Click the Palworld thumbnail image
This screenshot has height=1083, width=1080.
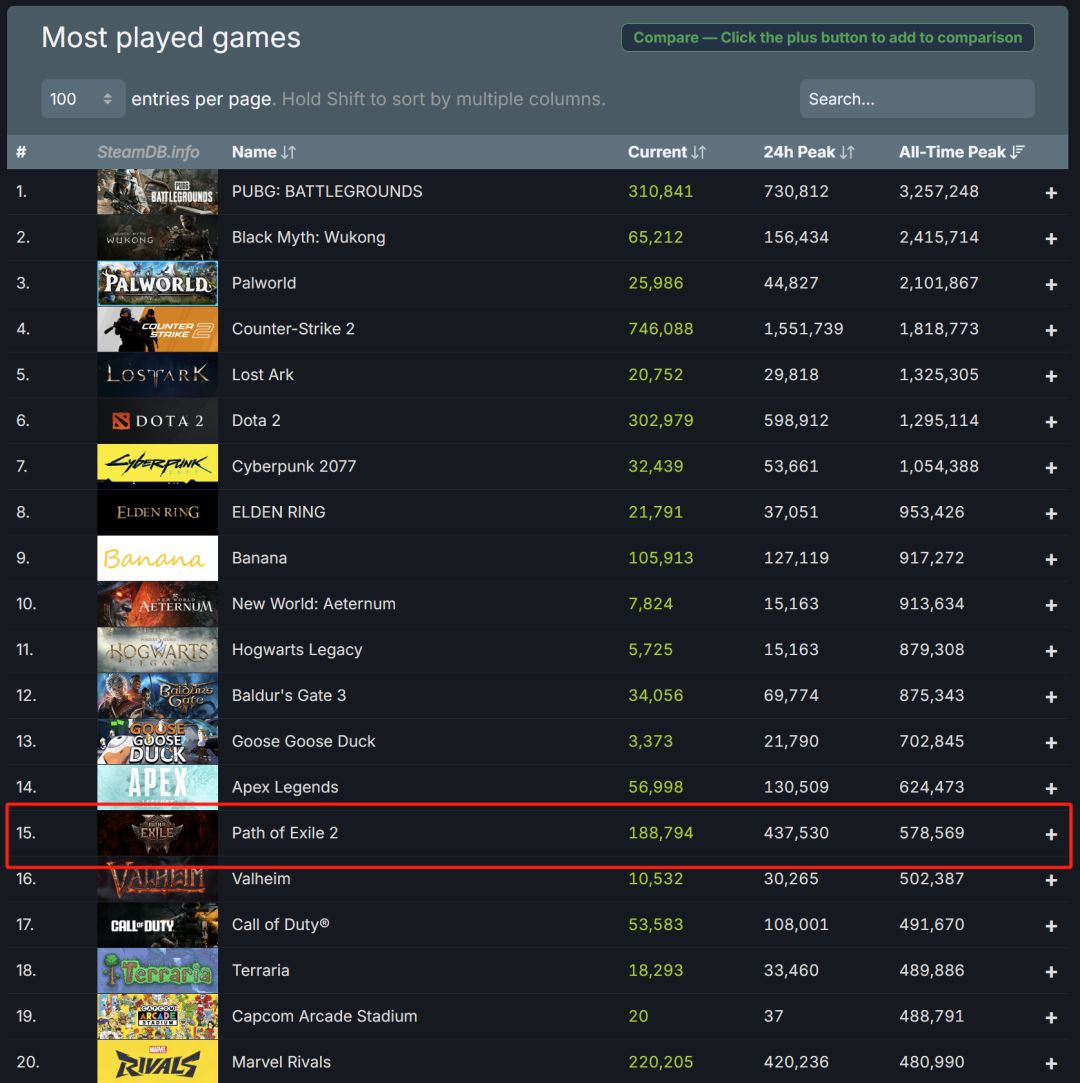coord(157,283)
